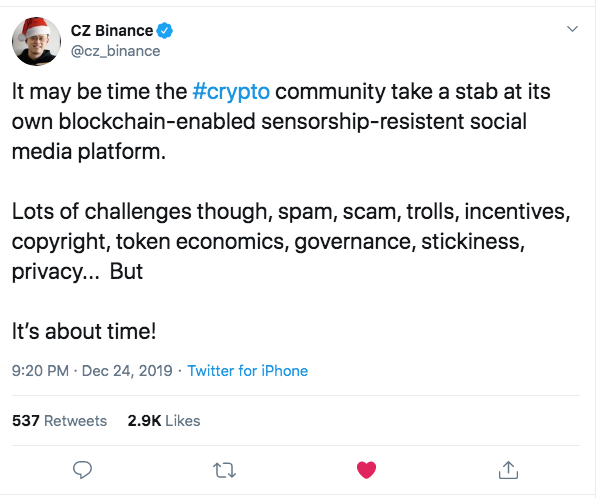Viewport: 605px width, 498px height.
Task: View the 2.9K Likes list
Action: tap(164, 420)
